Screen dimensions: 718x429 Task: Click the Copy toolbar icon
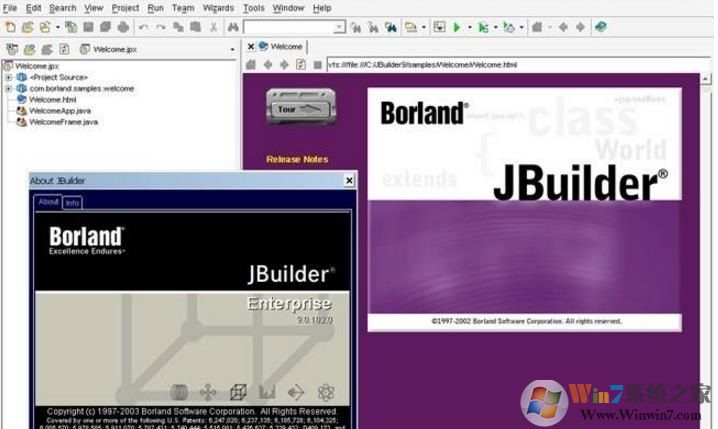[178, 27]
